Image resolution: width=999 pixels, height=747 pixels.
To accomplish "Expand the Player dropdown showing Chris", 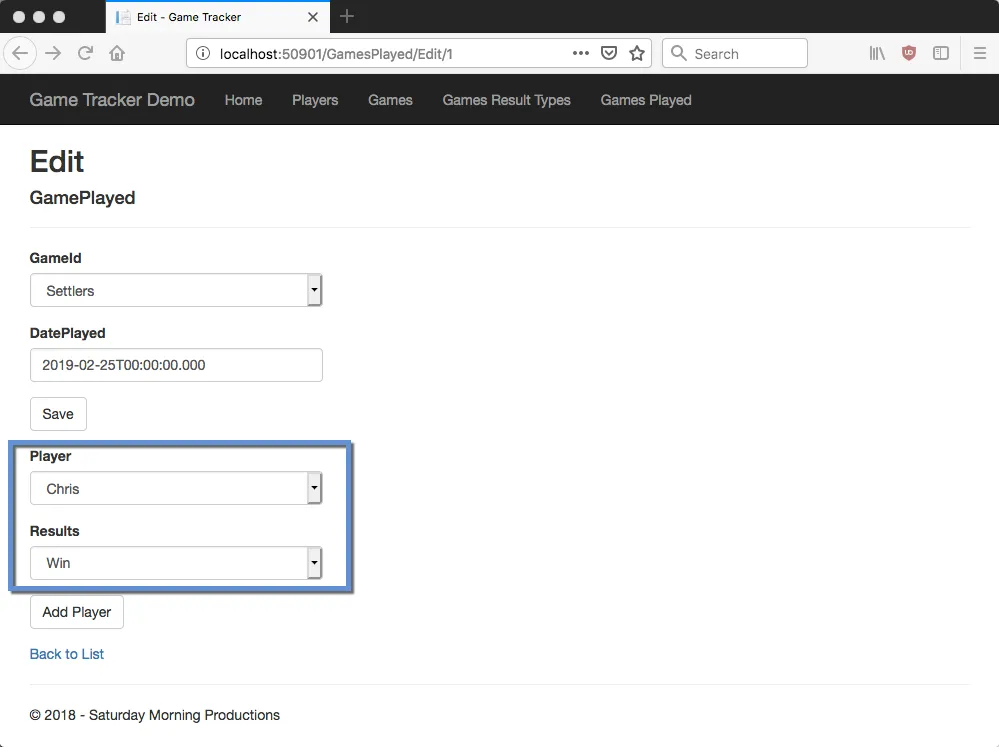I will point(176,489).
